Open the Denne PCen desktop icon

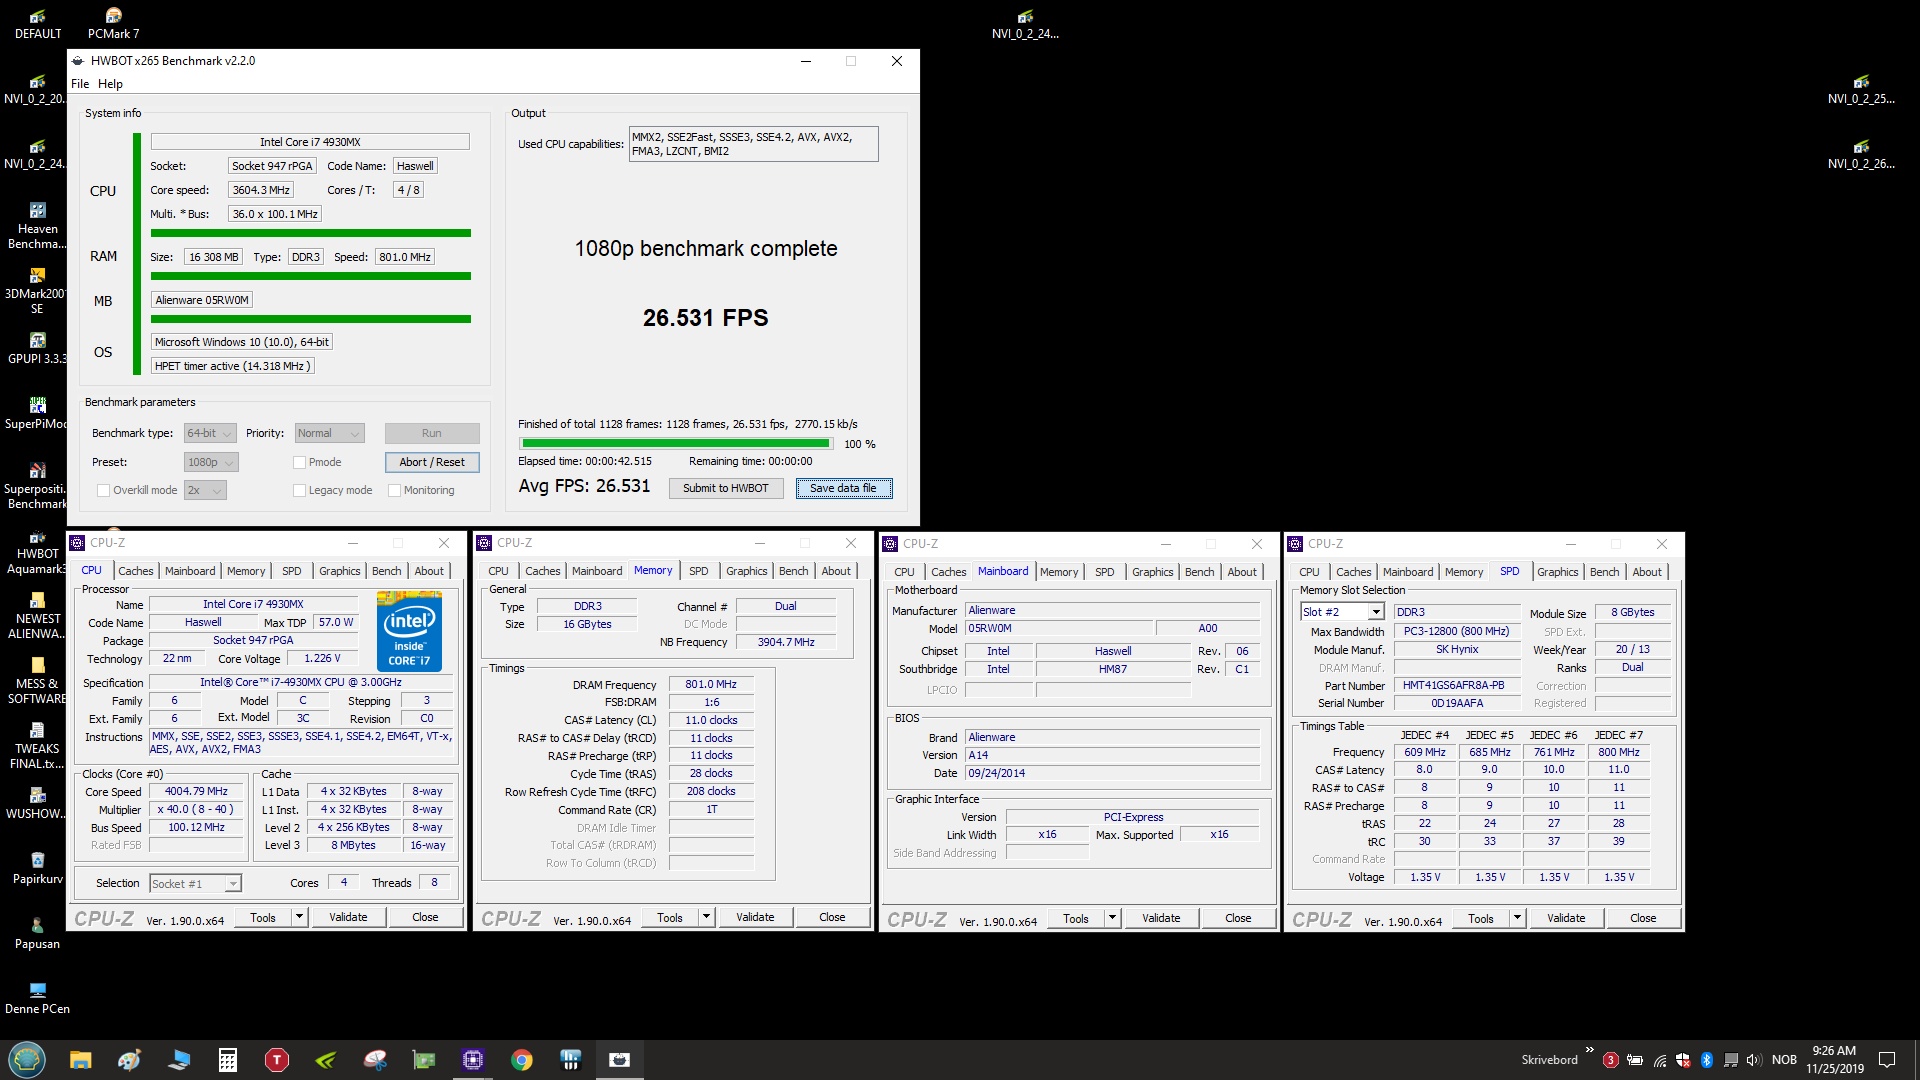(x=37, y=998)
